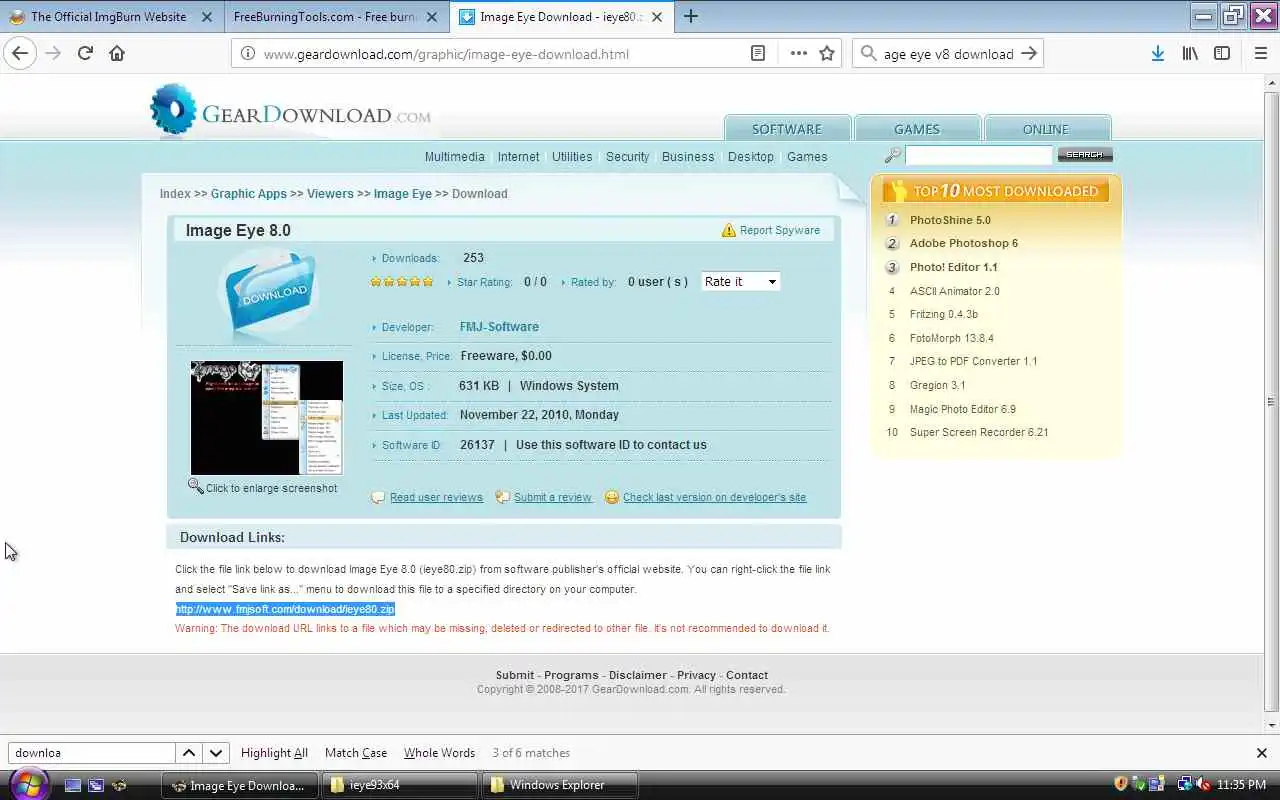Screen dimensions: 1280x800
Task: Open Read user reviews link
Action: click(x=436, y=497)
